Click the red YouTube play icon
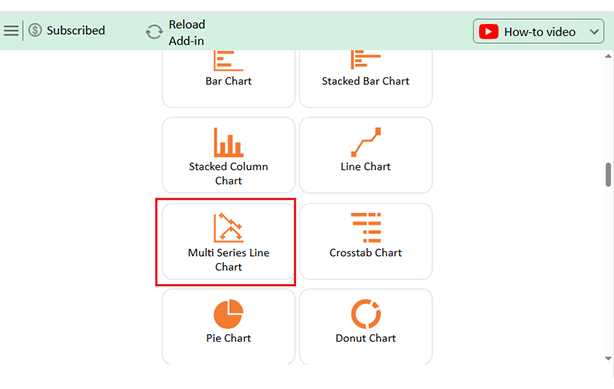Image resolution: width=614 pixels, height=389 pixels. coord(488,32)
